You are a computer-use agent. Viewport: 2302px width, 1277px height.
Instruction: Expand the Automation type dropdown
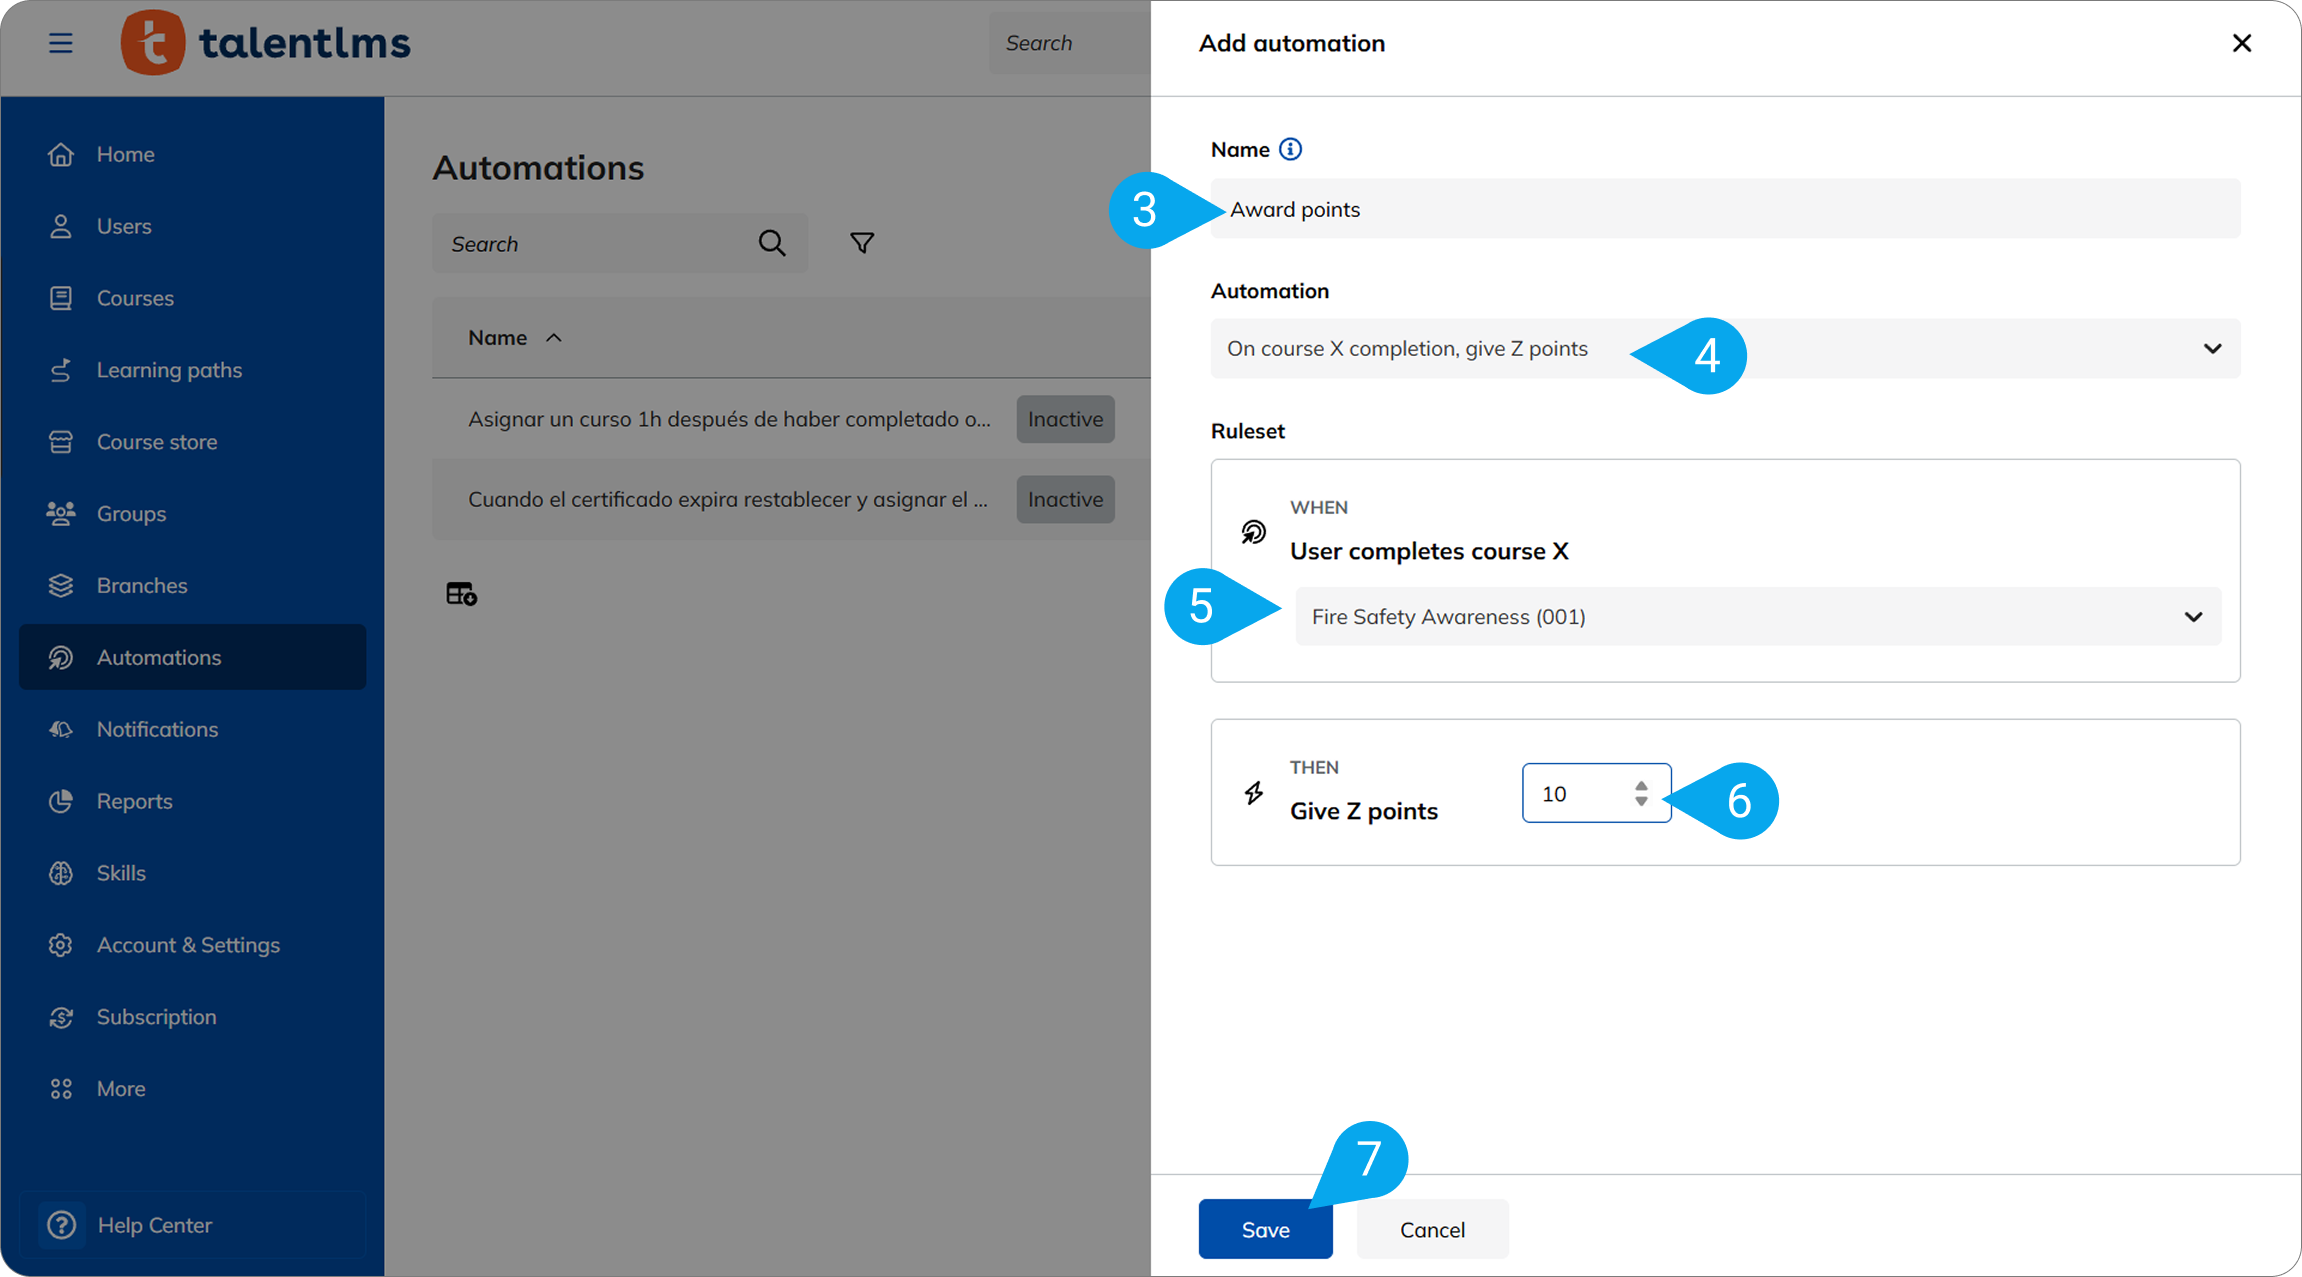click(2211, 349)
